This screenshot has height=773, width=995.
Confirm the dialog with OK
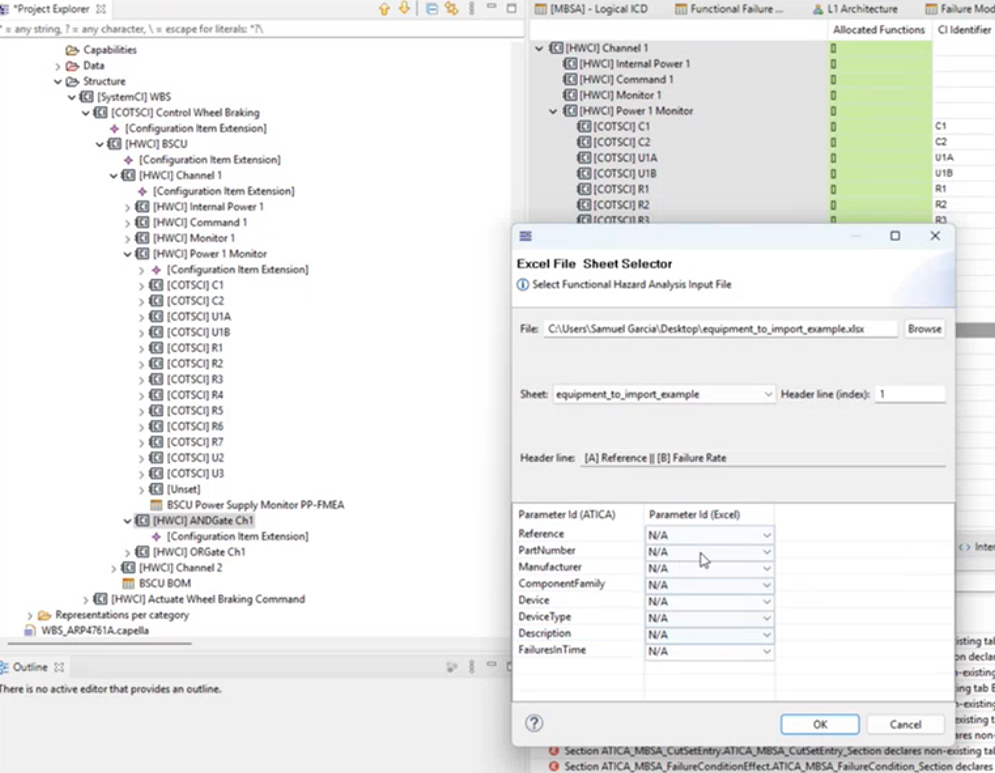coord(820,724)
